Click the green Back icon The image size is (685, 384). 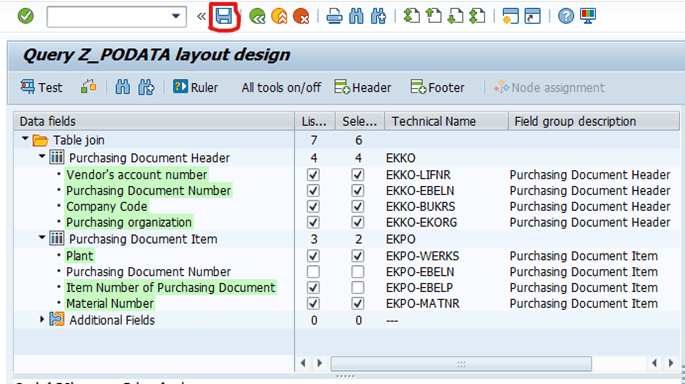[x=257, y=17]
